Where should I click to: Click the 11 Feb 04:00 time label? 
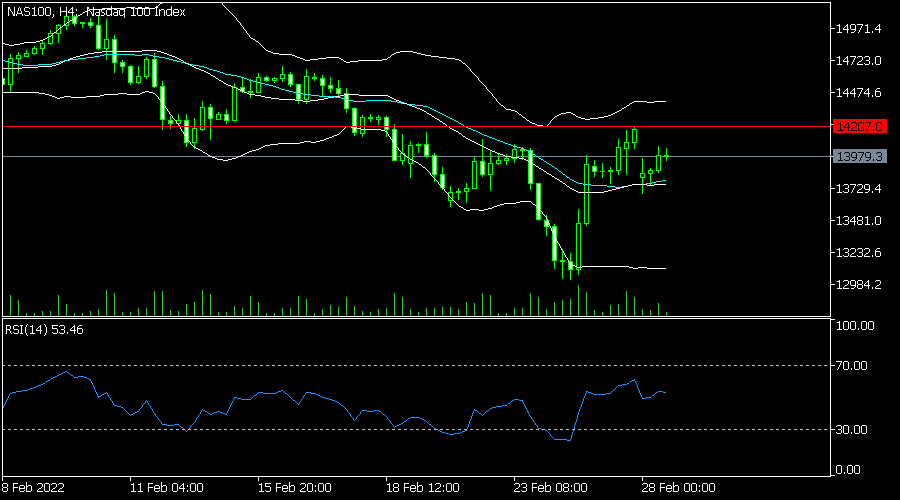click(x=166, y=488)
